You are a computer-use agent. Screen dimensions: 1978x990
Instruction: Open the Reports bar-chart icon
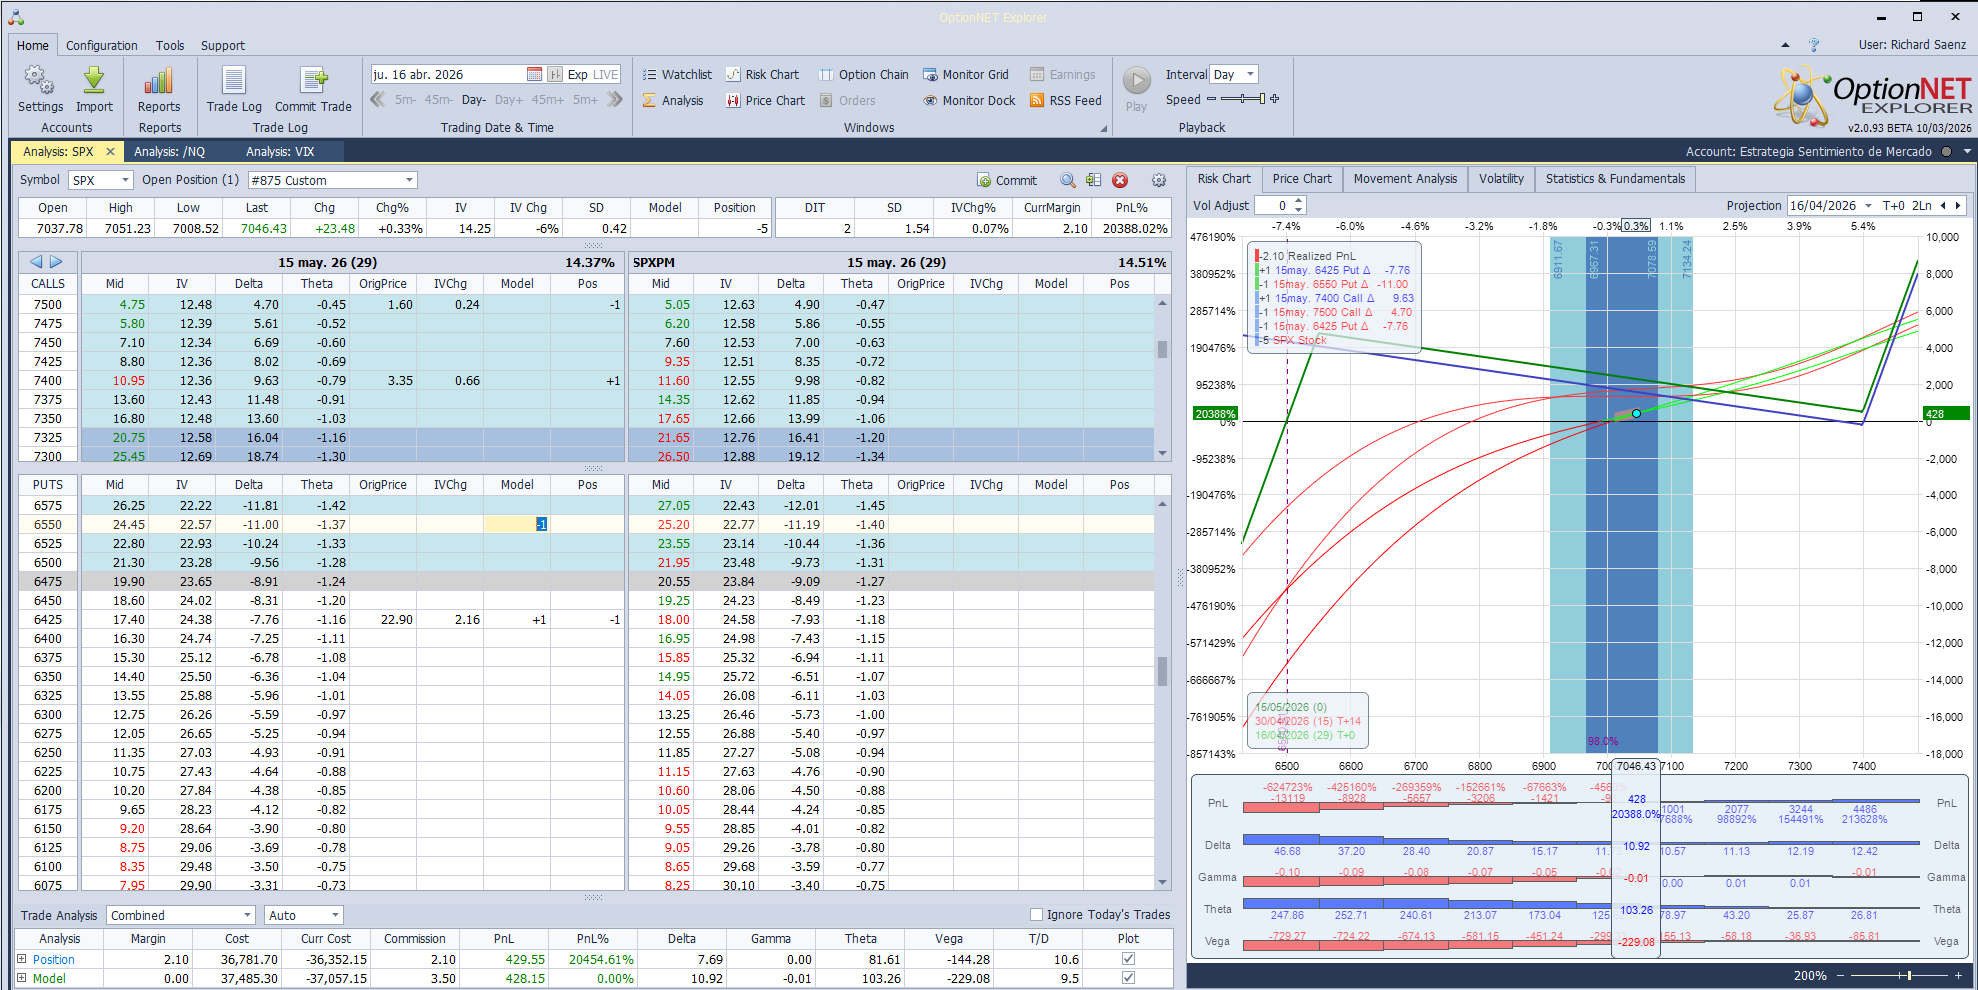point(159,81)
